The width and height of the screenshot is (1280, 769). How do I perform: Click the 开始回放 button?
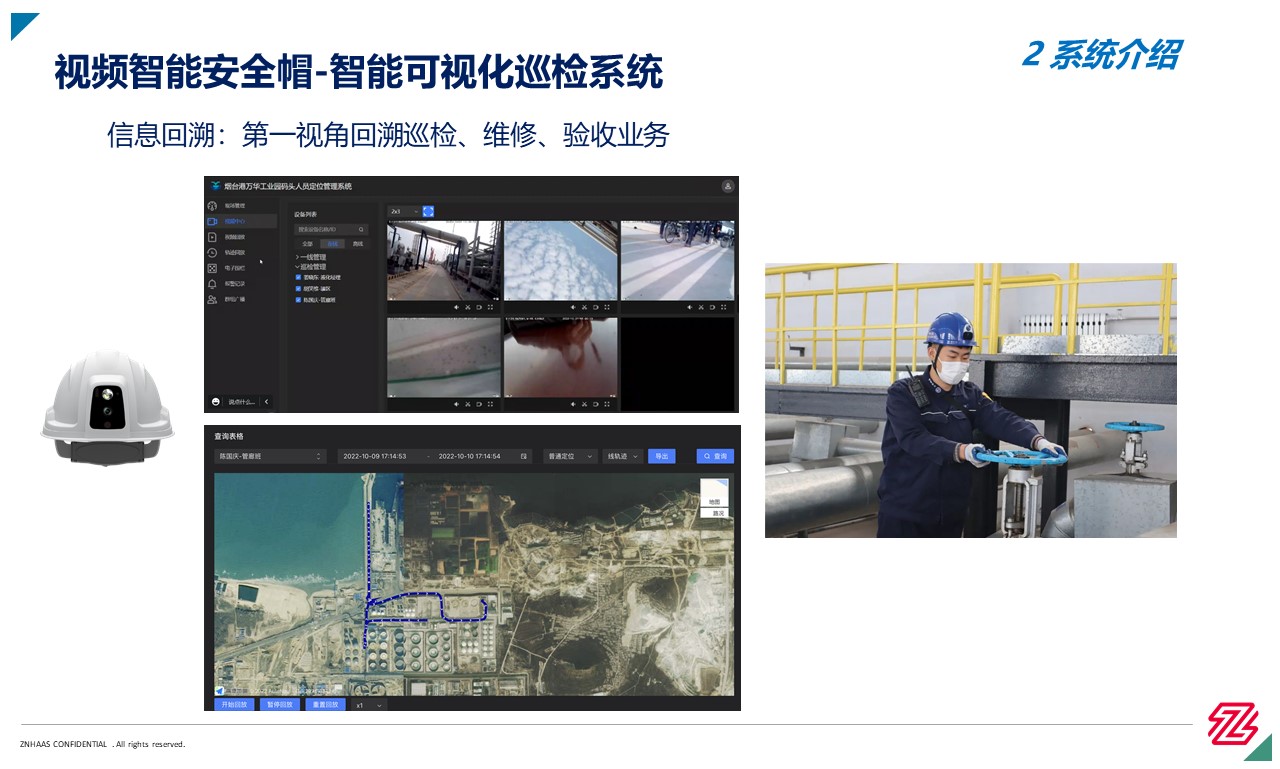(234, 705)
